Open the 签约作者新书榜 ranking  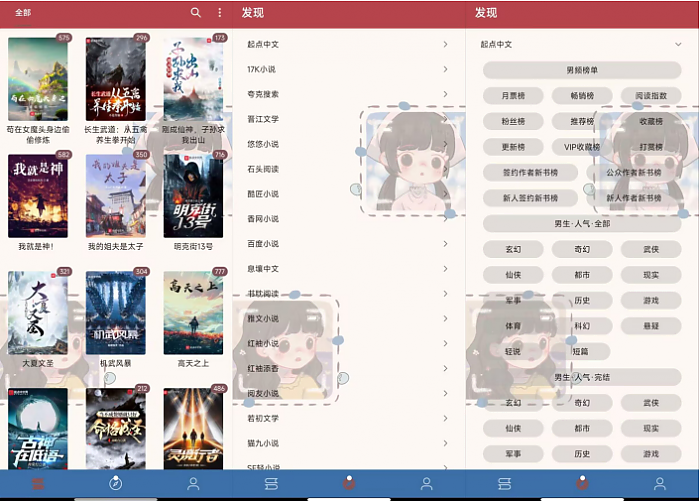coord(530,172)
